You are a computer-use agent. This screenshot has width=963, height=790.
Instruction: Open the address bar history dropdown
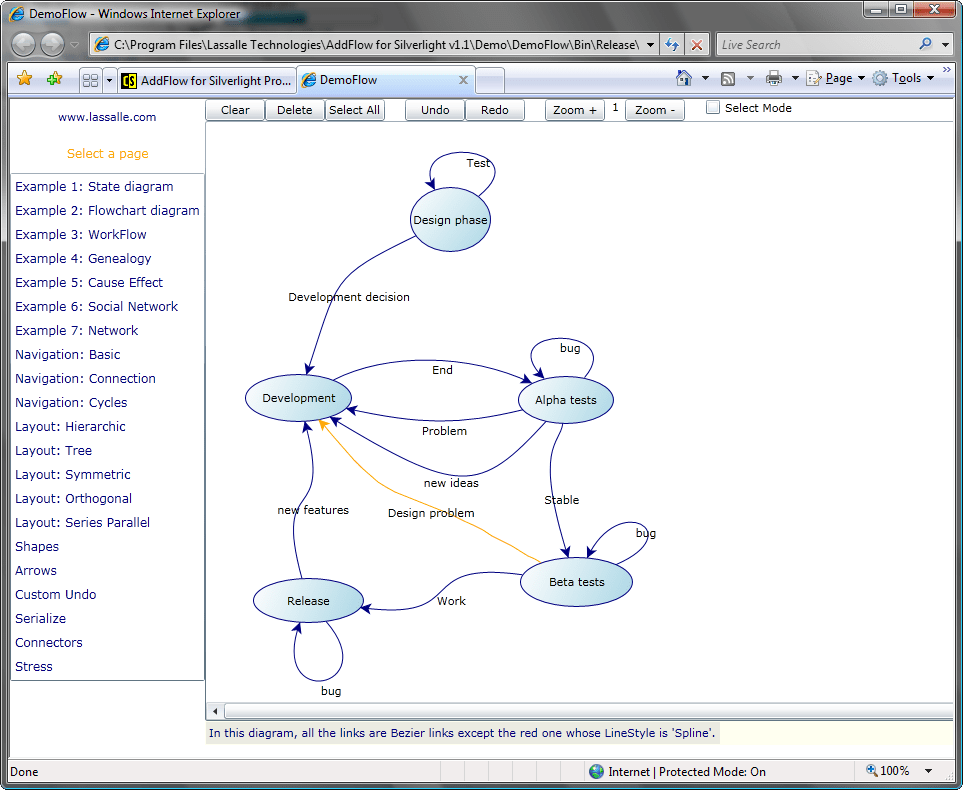(x=648, y=44)
